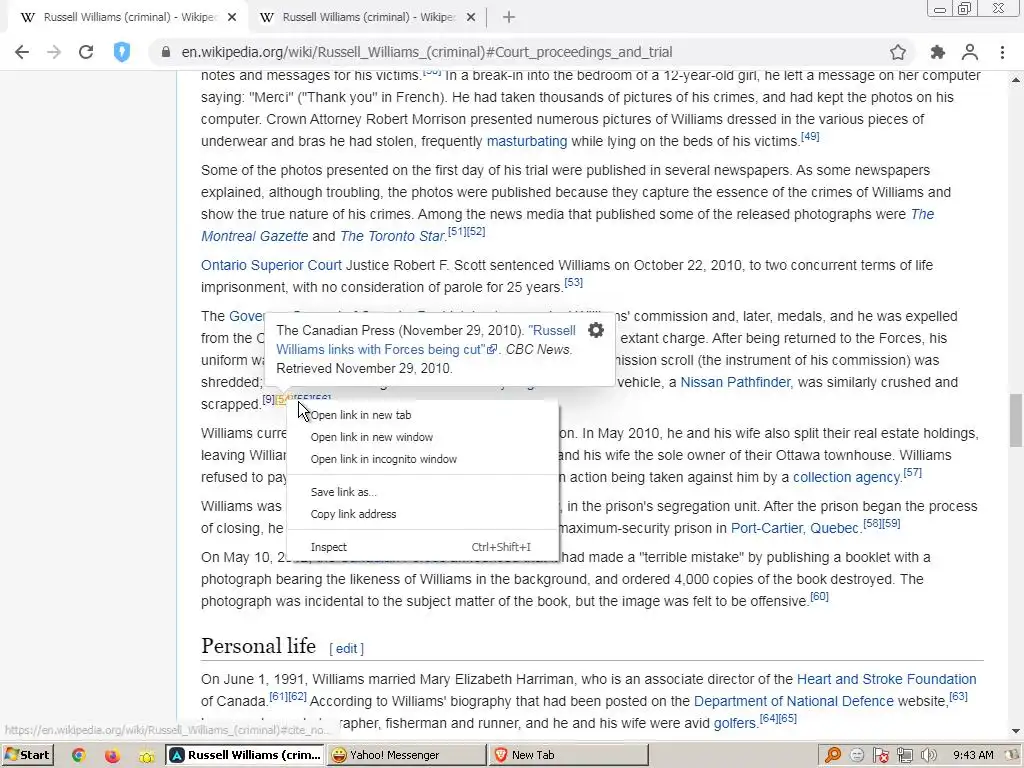Edit the Personal life section
The height and width of the screenshot is (768, 1024).
(x=346, y=648)
